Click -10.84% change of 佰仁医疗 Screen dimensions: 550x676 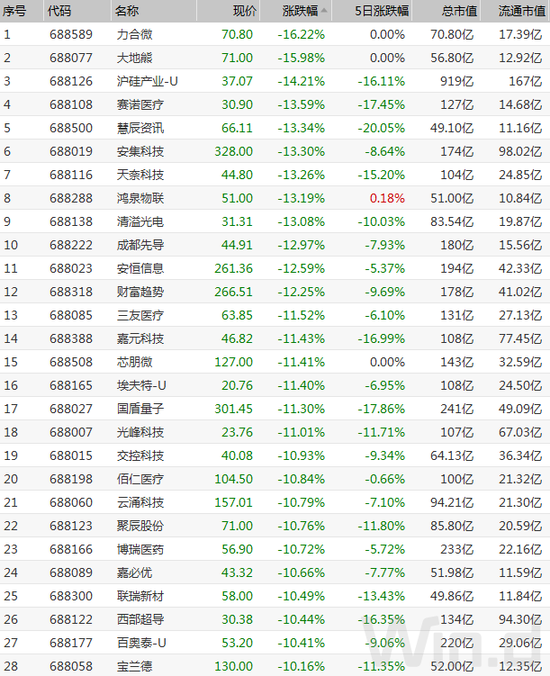(301, 479)
